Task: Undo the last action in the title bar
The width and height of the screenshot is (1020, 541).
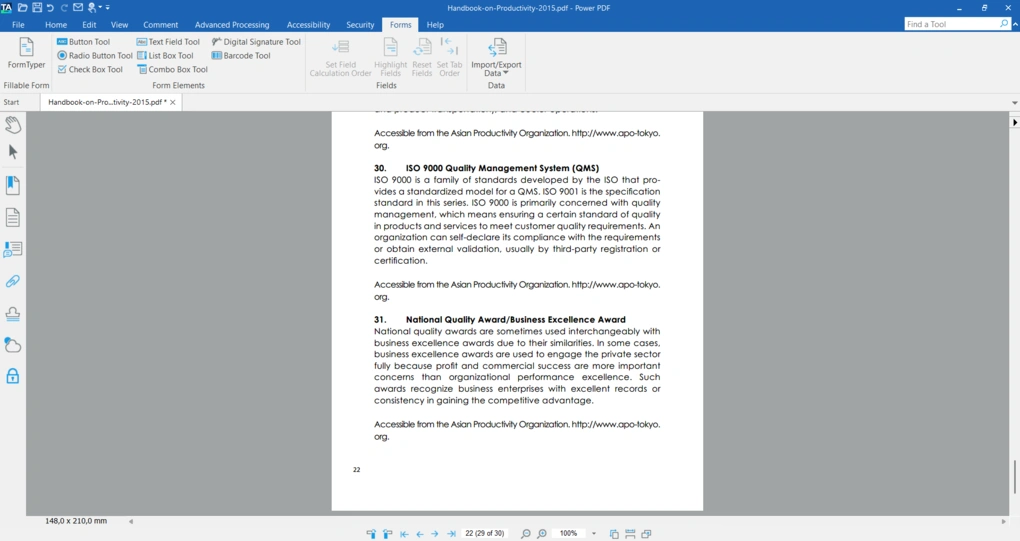Action: point(50,8)
